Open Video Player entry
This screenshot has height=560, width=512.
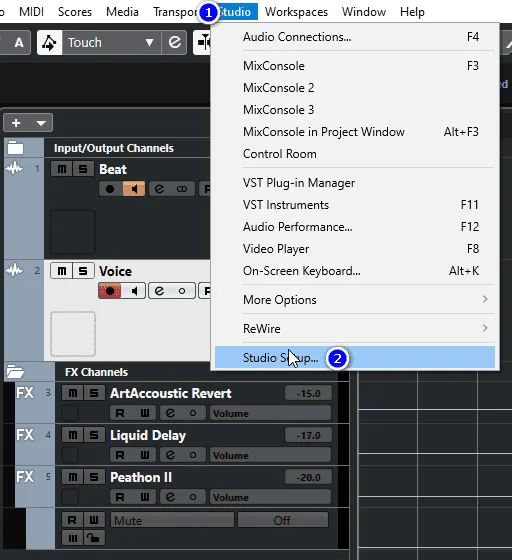[x=355, y=249]
